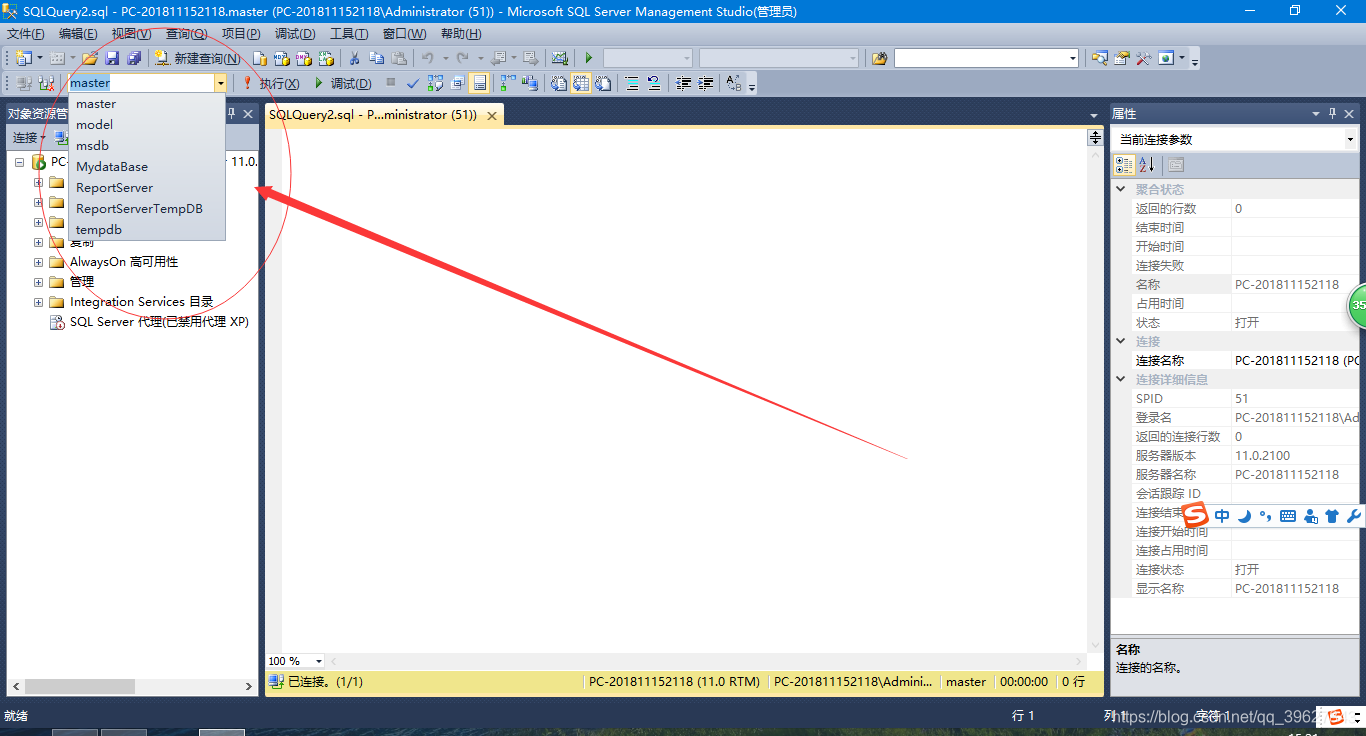Image resolution: width=1366 pixels, height=736 pixels.
Task: Choose ReportServerTempDB from database list
Action: [x=147, y=209]
